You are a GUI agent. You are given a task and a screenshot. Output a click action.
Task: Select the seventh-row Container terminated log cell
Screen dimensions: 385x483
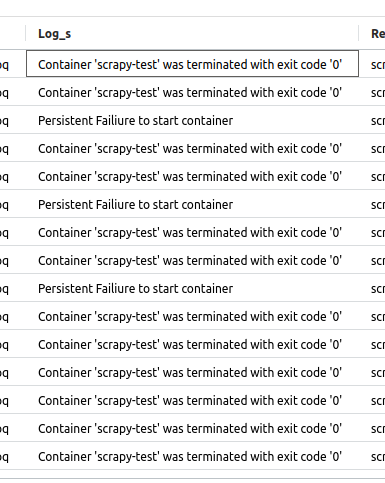pyautogui.click(x=192, y=232)
